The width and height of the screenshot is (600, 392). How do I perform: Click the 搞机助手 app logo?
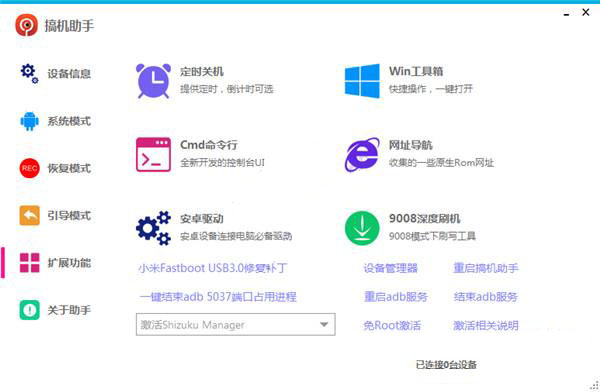26,25
